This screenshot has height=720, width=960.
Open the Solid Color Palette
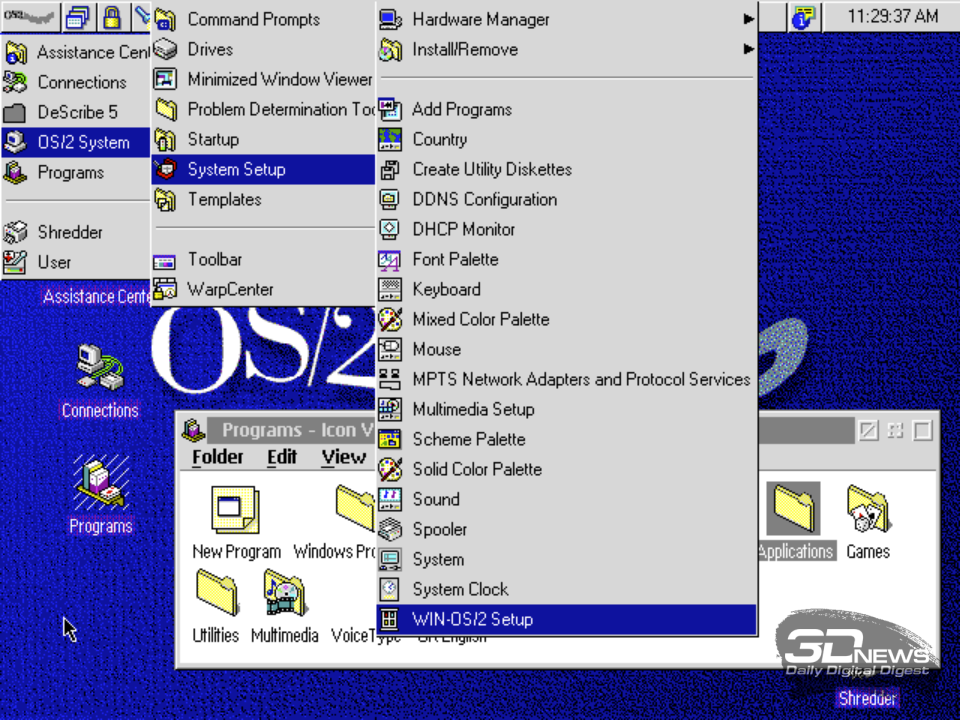click(x=566, y=469)
